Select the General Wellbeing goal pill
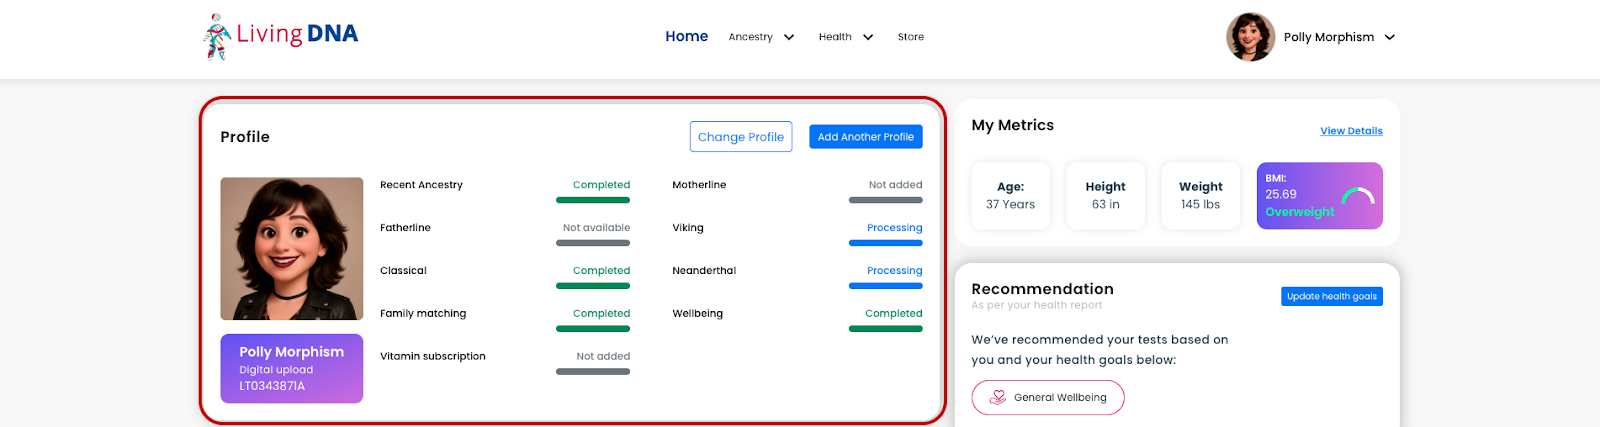The height and width of the screenshot is (427, 1600). pos(1048,397)
